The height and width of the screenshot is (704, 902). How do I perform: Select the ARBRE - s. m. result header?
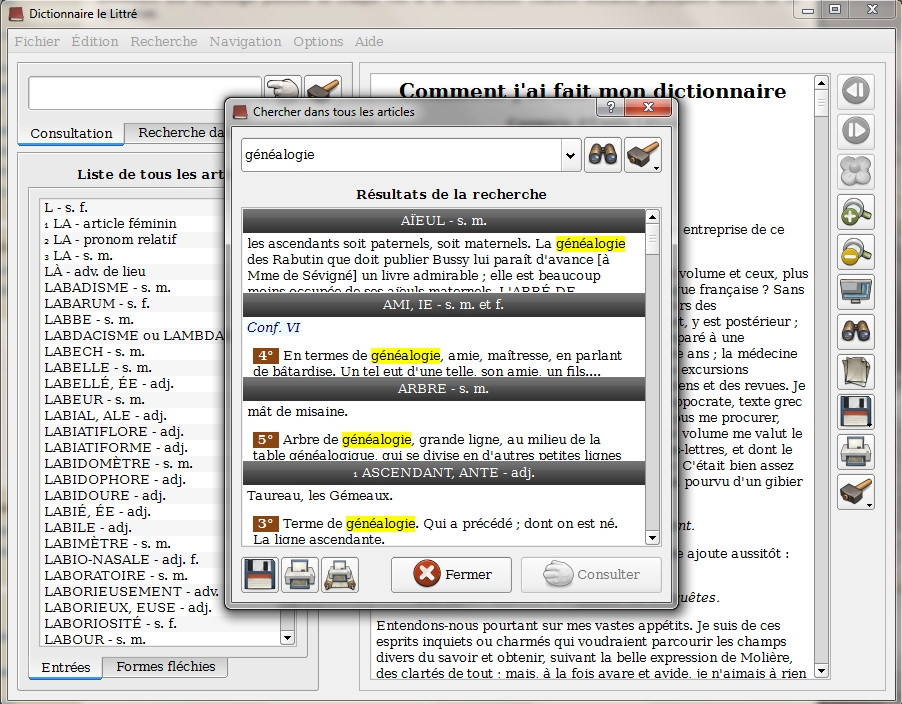(444, 389)
